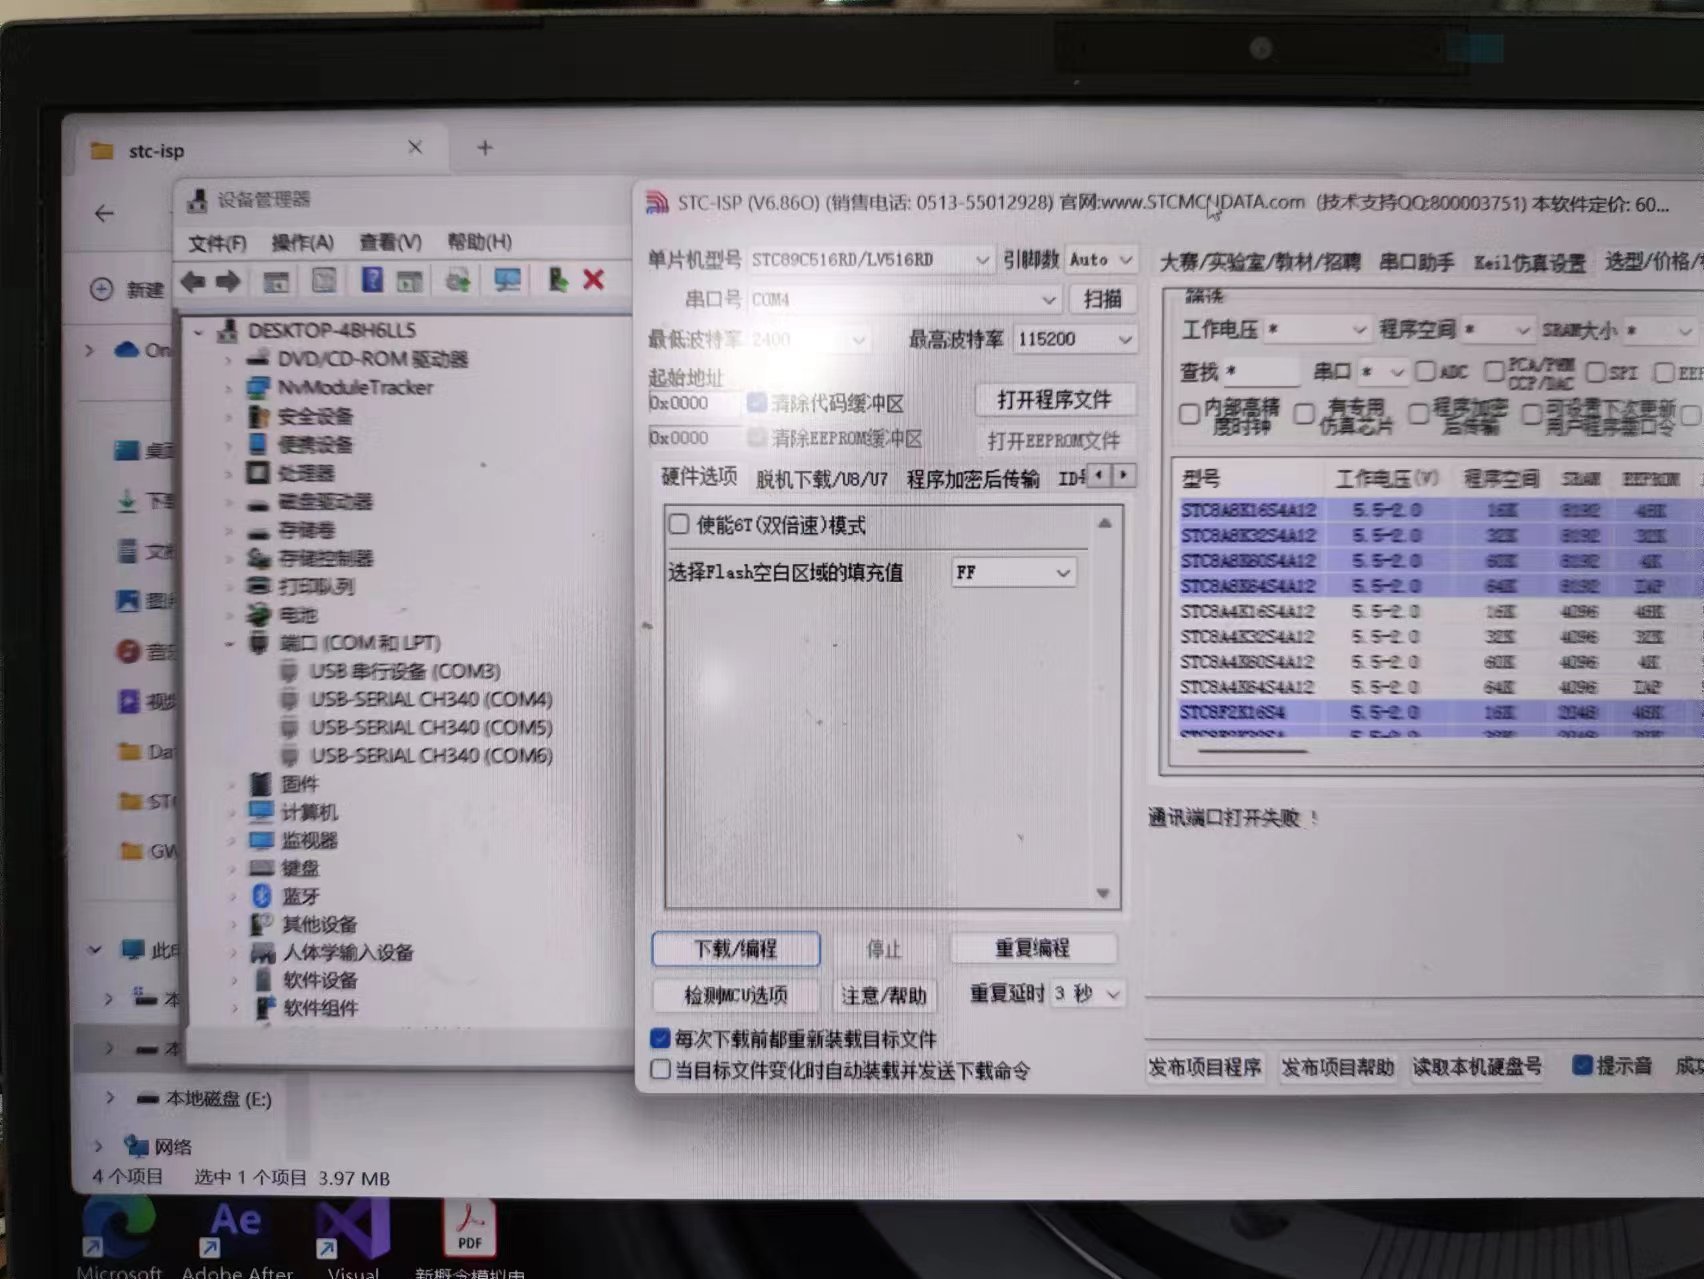The width and height of the screenshot is (1704, 1279).
Task: Click 检测MCU选项 button
Action: tap(736, 995)
